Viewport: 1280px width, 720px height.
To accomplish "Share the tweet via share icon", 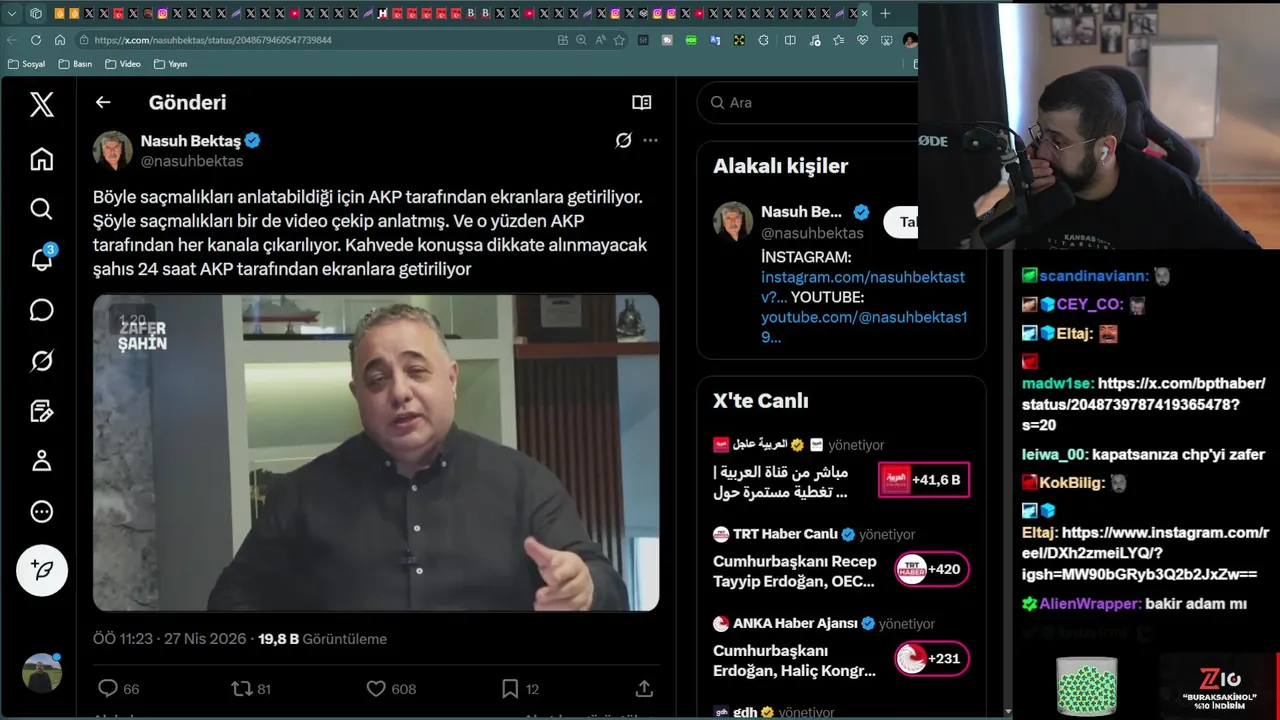I will [644, 689].
